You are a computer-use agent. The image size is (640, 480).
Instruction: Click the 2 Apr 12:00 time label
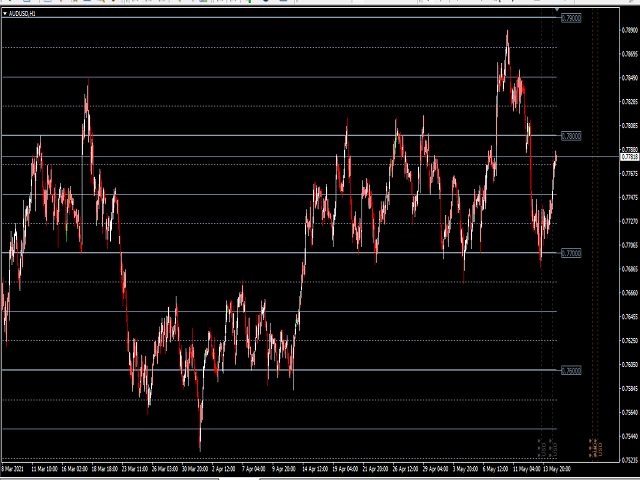[224, 469]
